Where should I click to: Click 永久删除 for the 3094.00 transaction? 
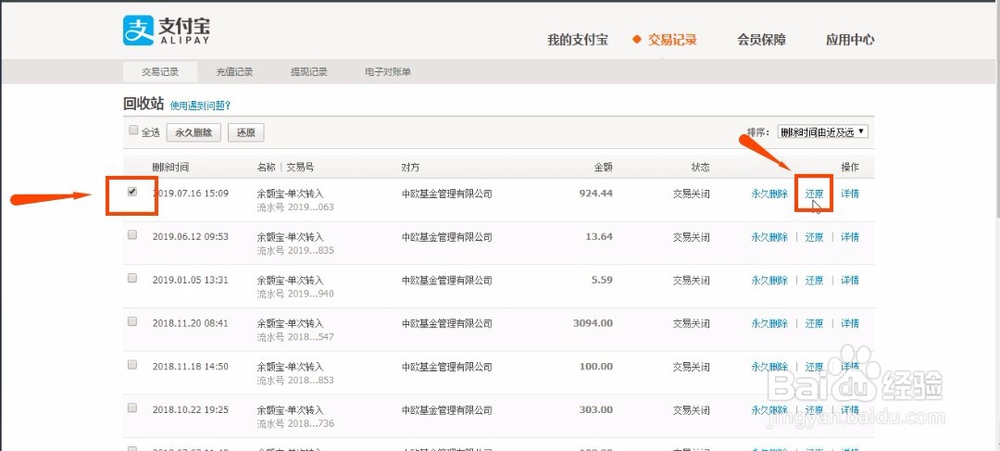point(769,323)
